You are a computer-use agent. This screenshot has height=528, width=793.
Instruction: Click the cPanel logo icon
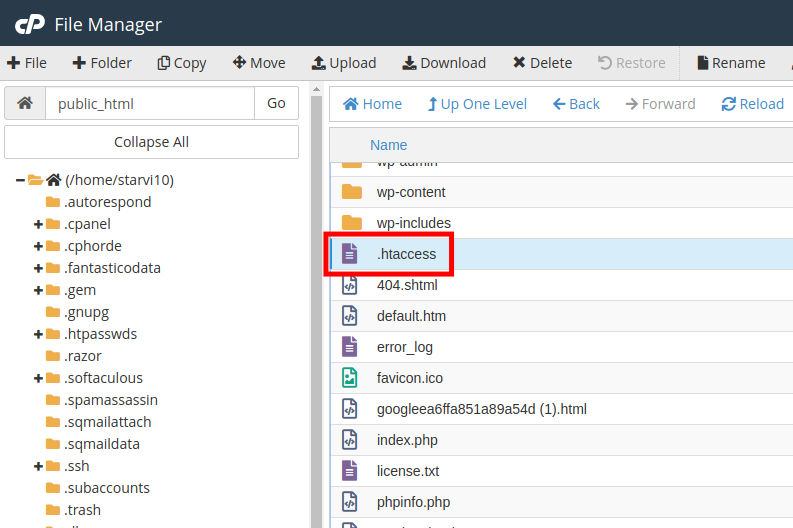point(30,24)
